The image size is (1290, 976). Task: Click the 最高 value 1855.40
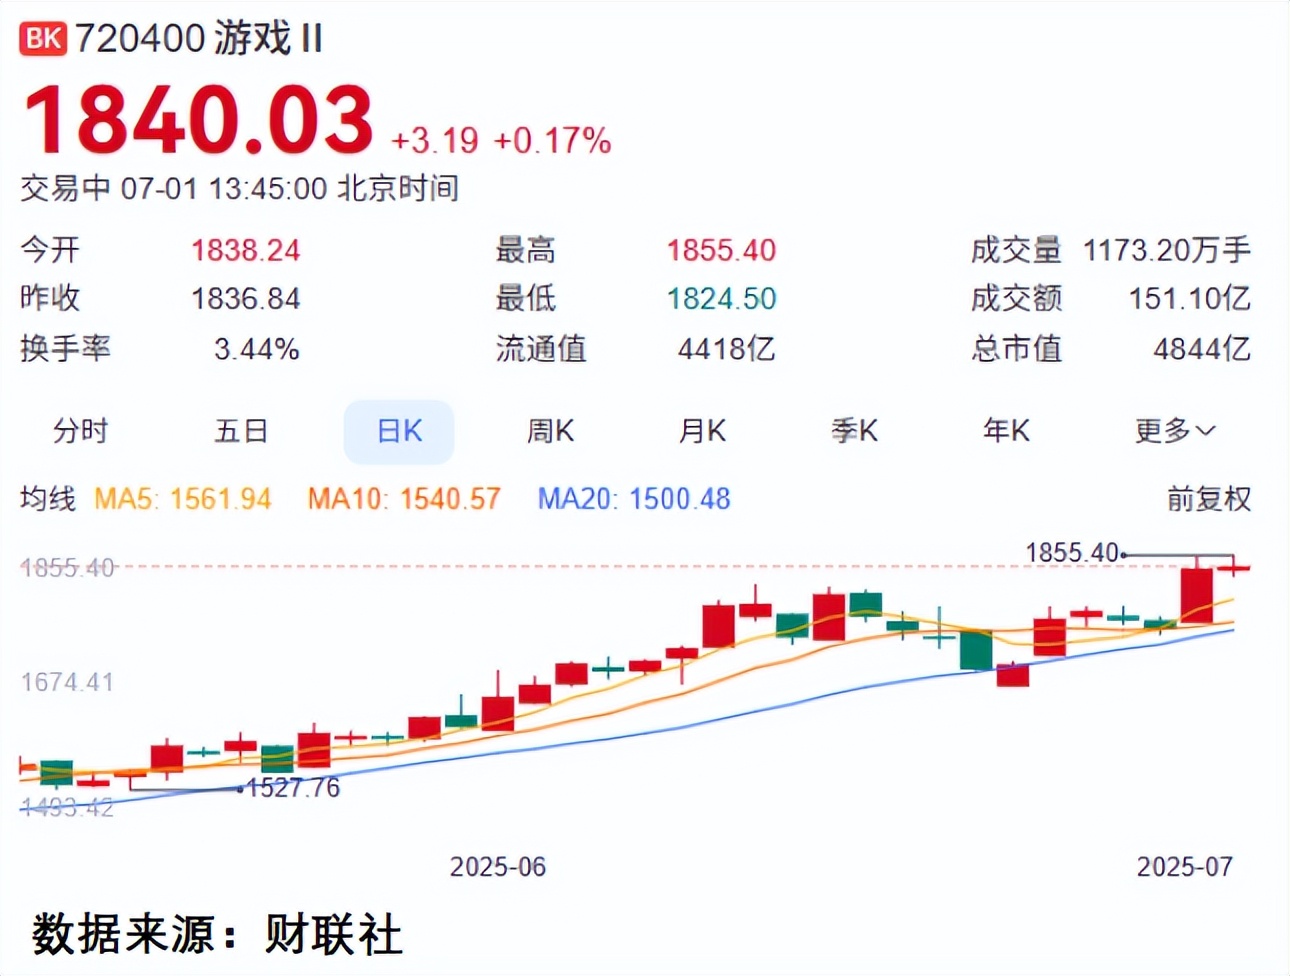tap(721, 250)
